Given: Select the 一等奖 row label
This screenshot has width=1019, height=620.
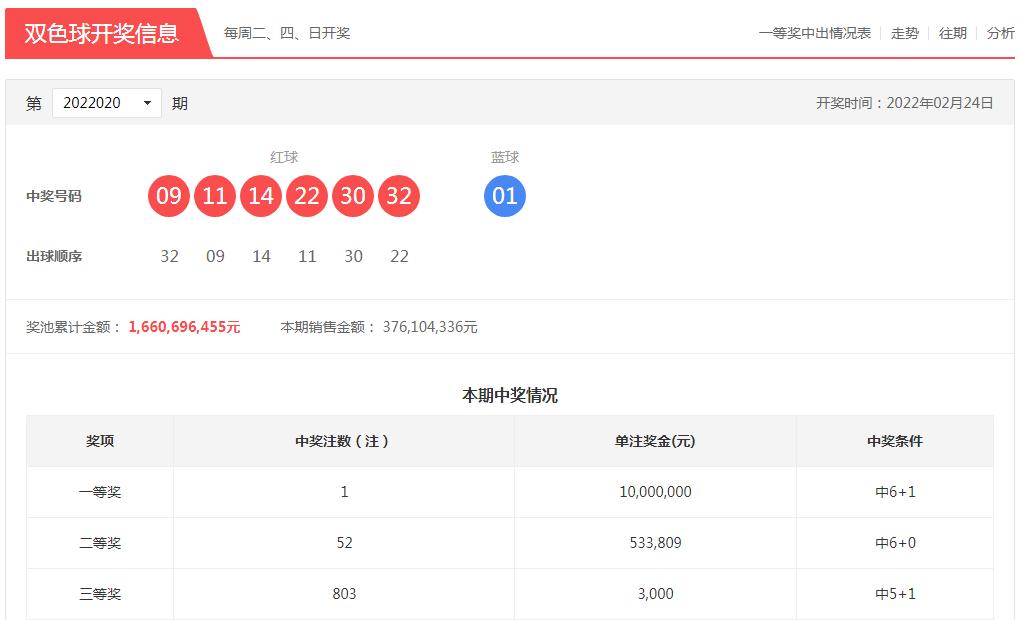Looking at the screenshot, I should [100, 492].
